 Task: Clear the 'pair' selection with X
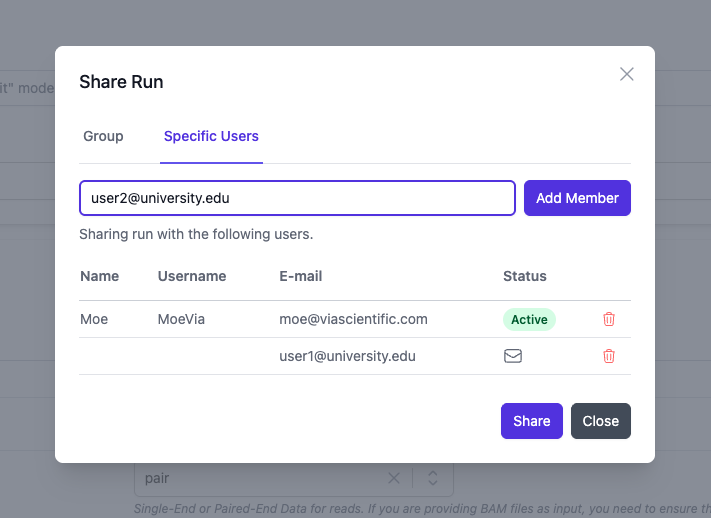coord(394,478)
